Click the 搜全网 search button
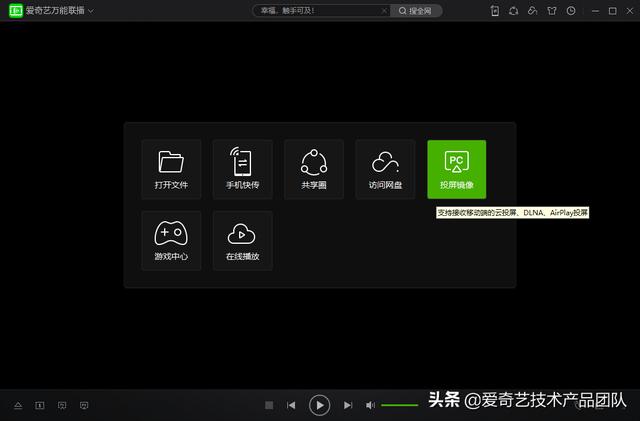The height and width of the screenshot is (421, 640). (x=416, y=11)
